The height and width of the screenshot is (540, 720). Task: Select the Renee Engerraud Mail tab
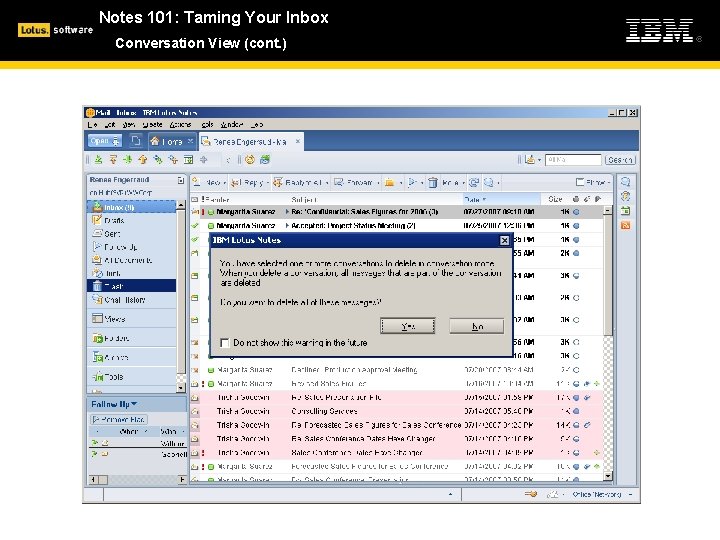click(x=249, y=141)
